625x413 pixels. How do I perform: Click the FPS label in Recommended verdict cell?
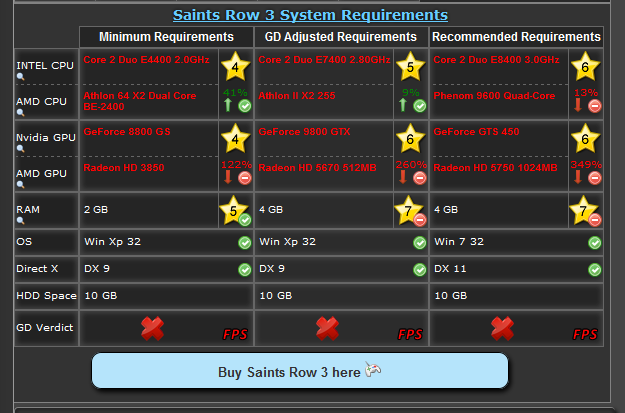[585, 334]
